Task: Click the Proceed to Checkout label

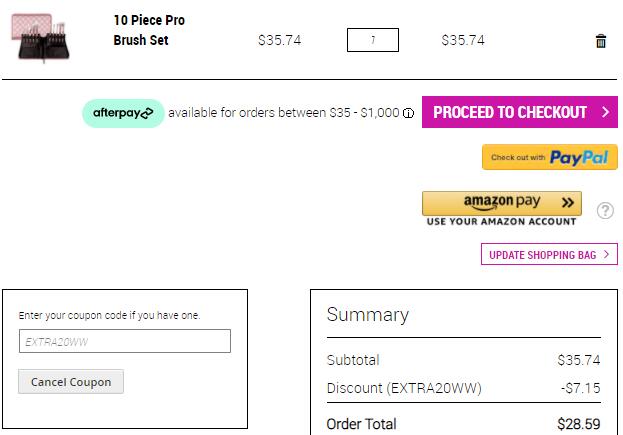Action: pyautogui.click(x=510, y=112)
